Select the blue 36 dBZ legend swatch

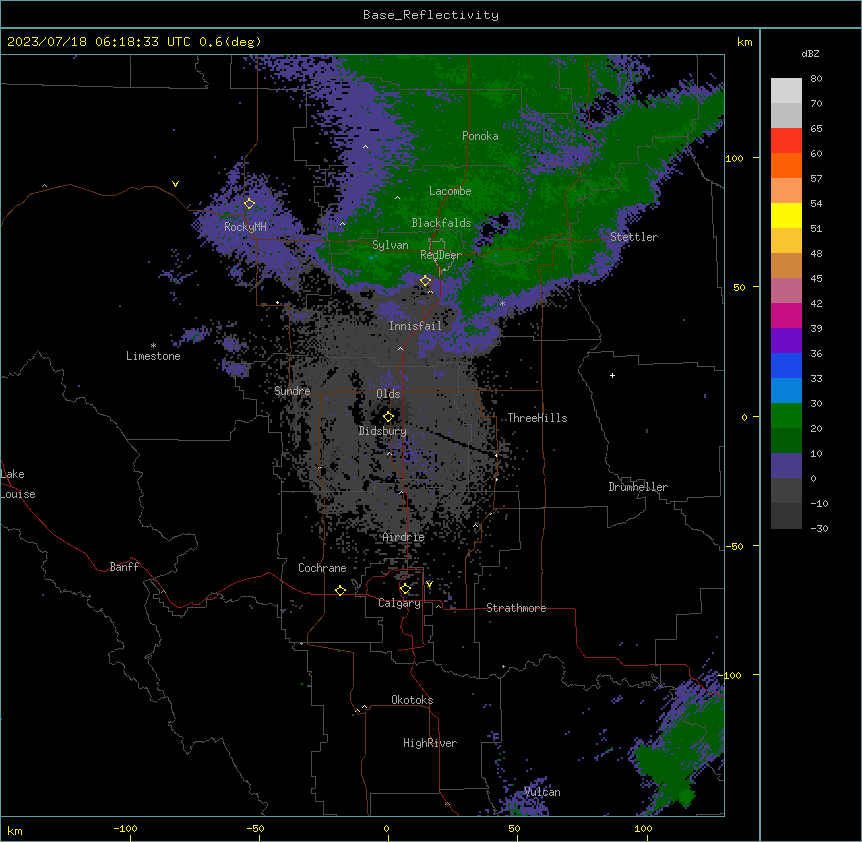[x=786, y=365]
